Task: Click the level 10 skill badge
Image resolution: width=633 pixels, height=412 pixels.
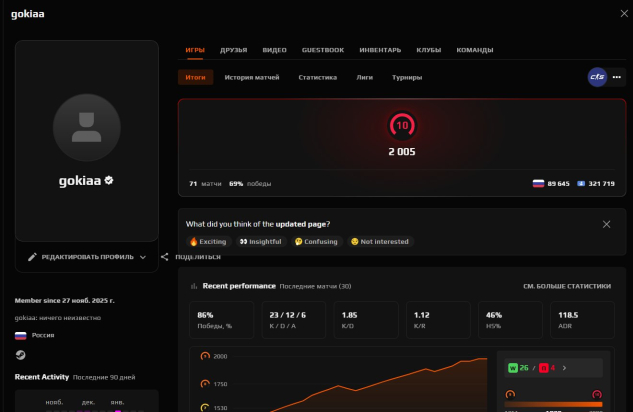Action: [402, 126]
